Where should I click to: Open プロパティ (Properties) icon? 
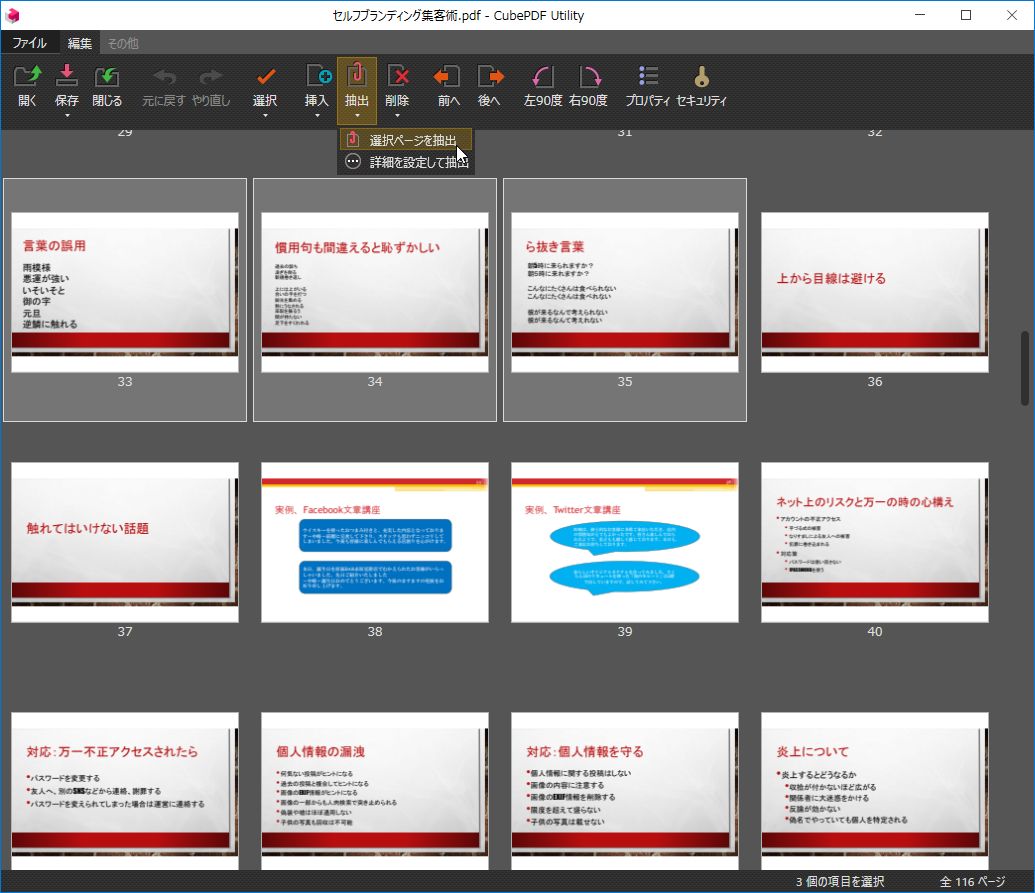648,77
